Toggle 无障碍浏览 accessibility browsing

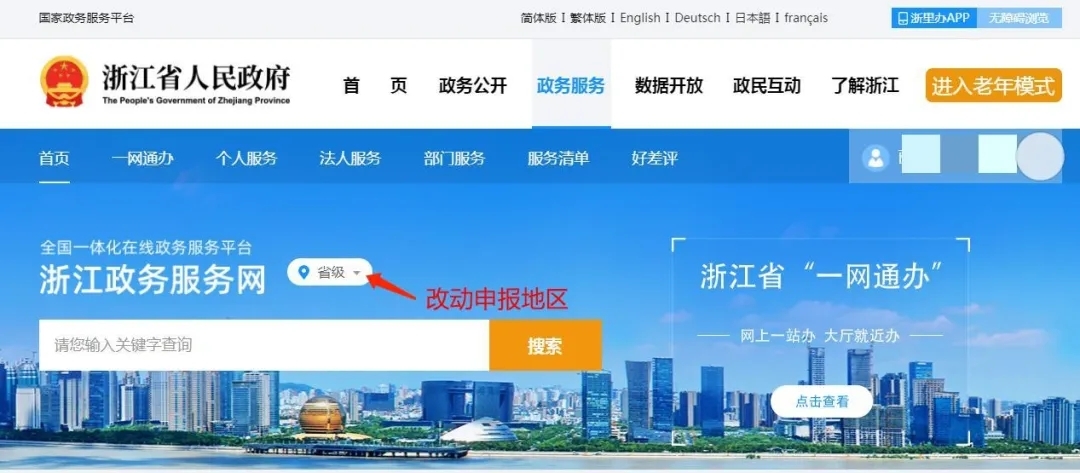tap(1019, 19)
